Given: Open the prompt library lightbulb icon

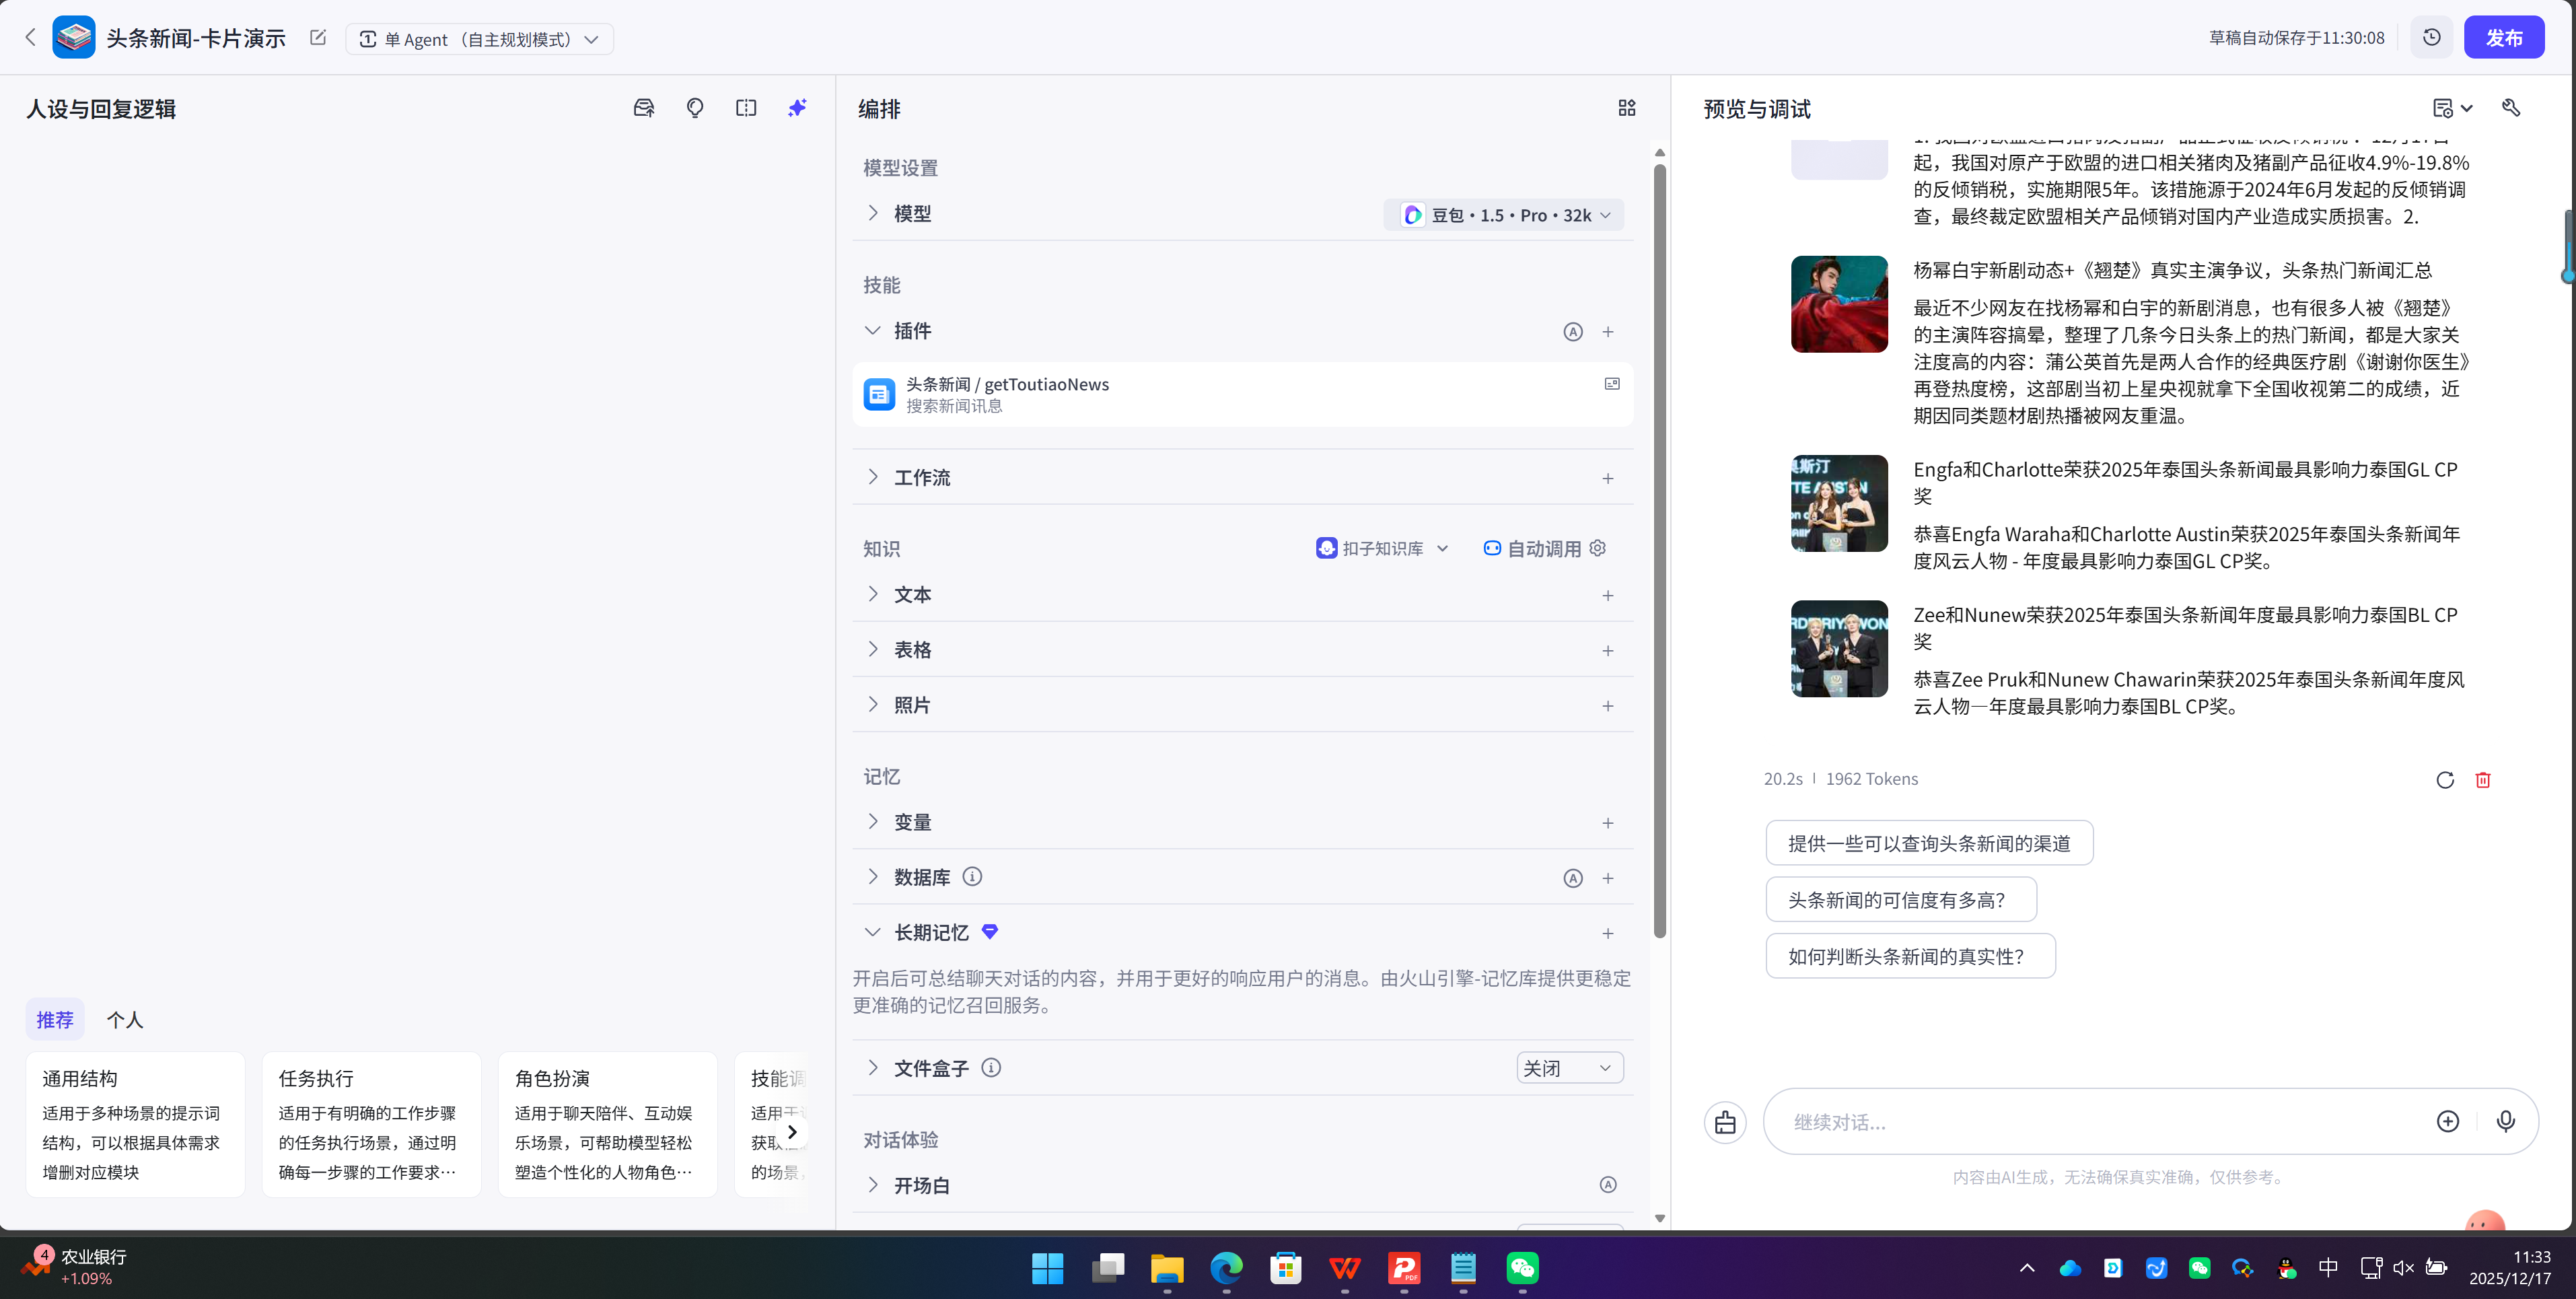Looking at the screenshot, I should (695, 108).
